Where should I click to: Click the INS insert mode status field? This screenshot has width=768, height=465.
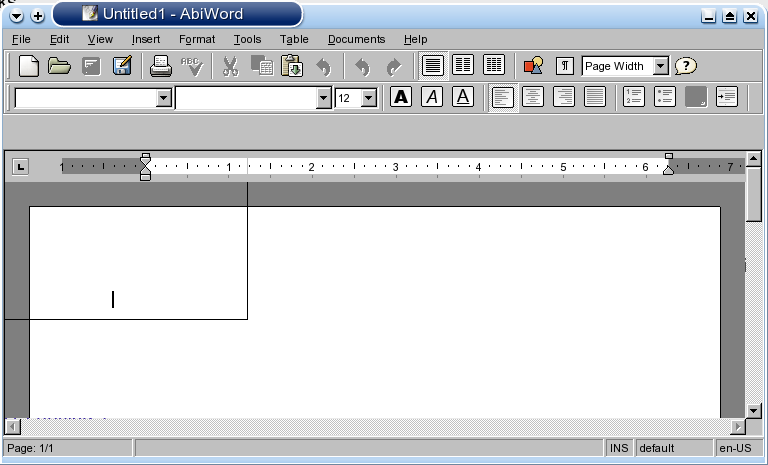[619, 449]
